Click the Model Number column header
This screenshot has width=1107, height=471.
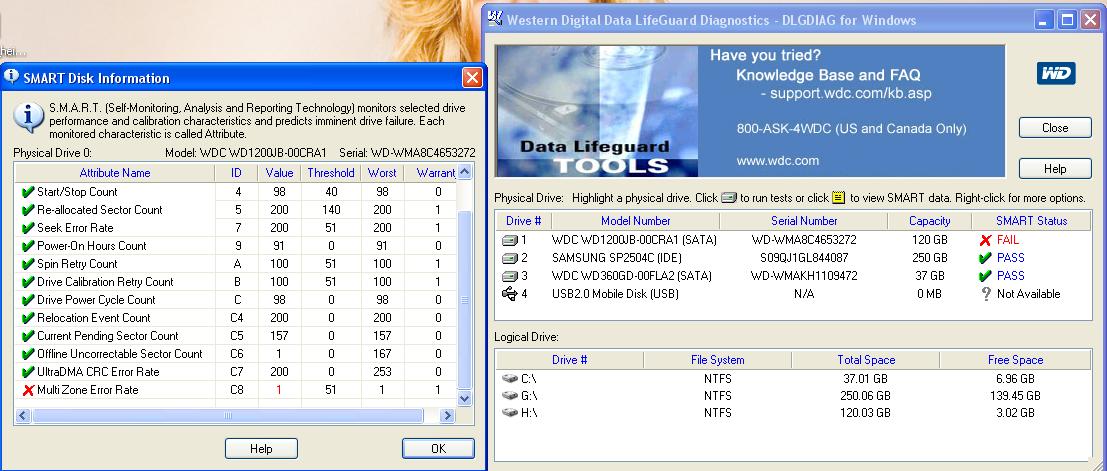coord(635,221)
